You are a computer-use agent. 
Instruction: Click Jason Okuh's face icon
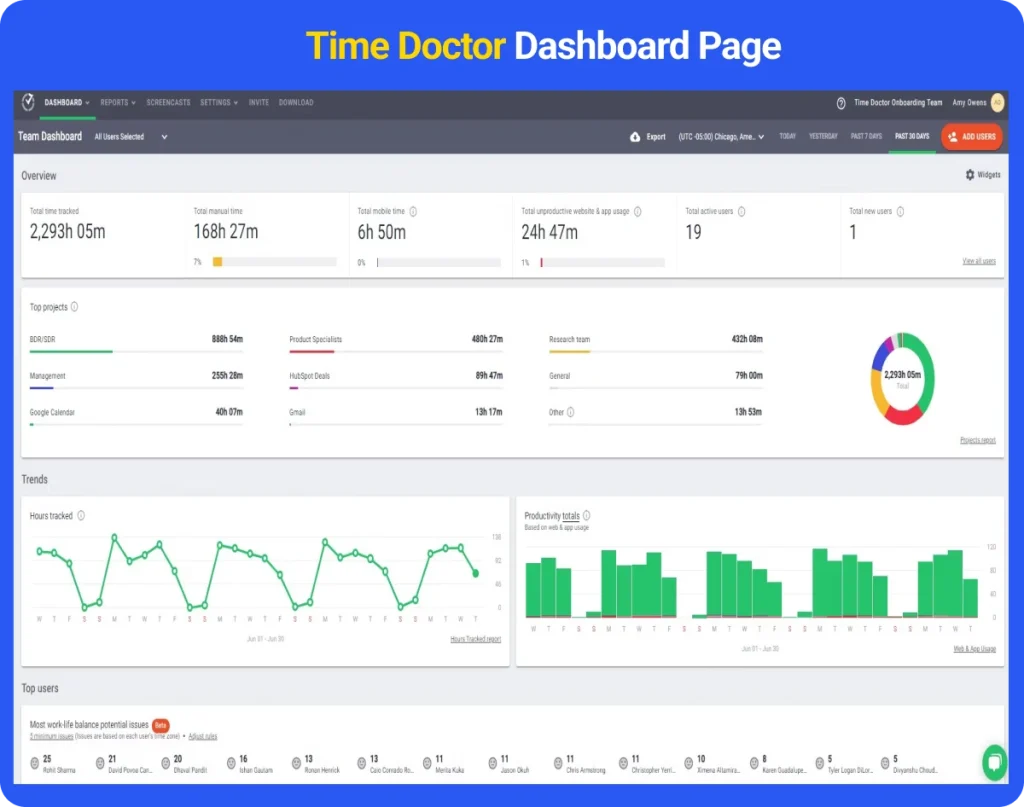coord(492,763)
